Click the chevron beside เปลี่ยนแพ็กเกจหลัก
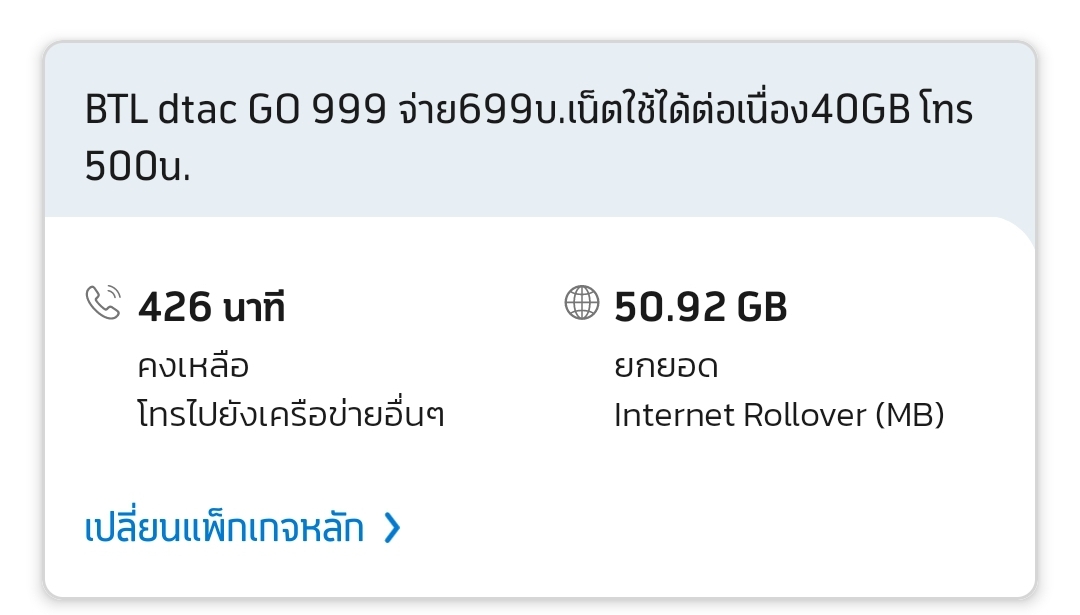 pos(392,528)
